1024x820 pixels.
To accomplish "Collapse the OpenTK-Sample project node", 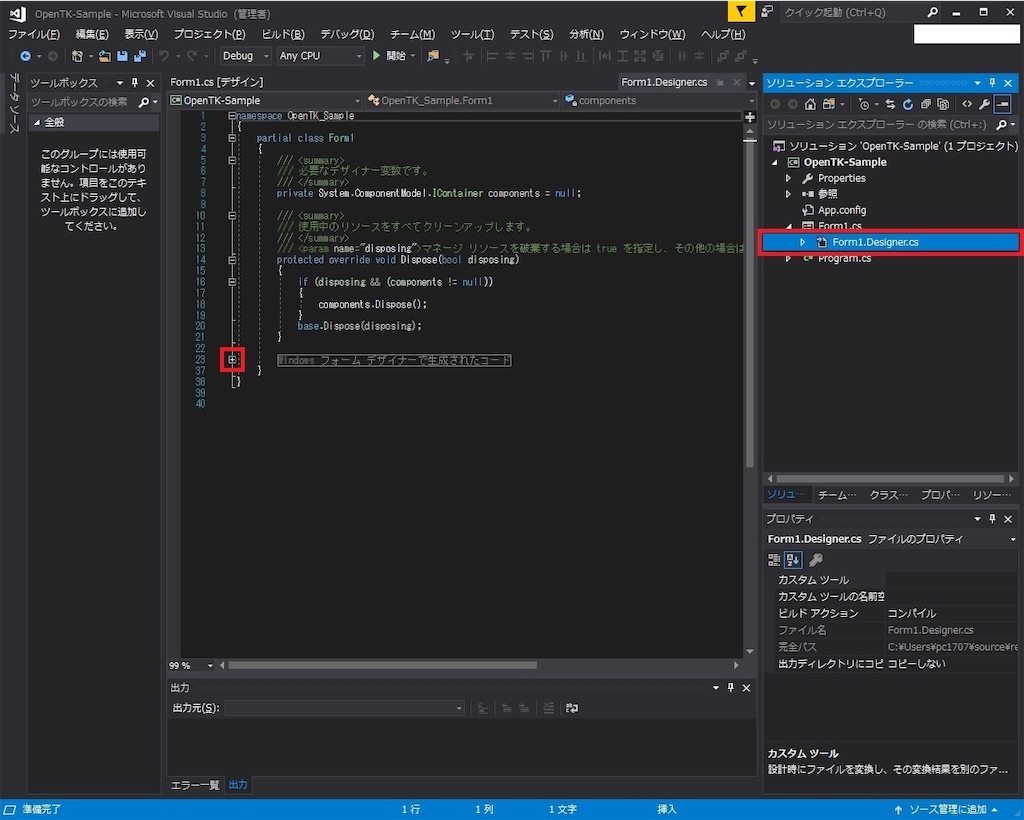I will [x=775, y=163].
